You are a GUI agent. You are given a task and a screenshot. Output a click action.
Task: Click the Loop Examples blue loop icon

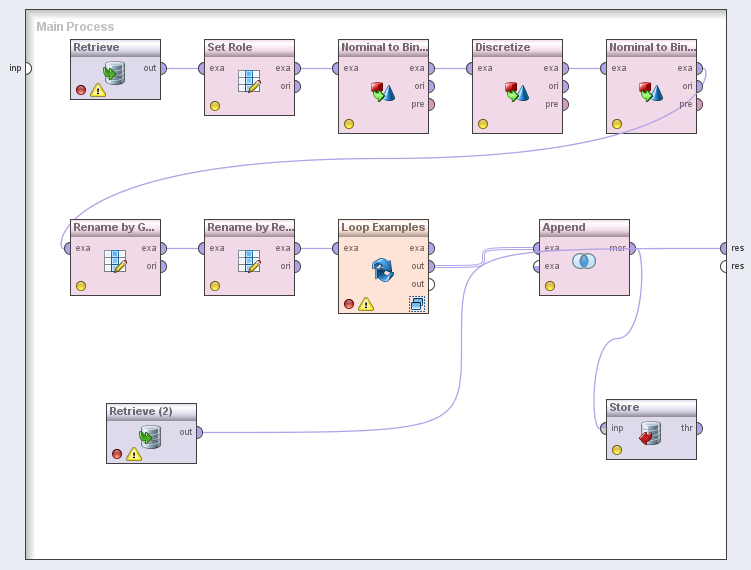click(383, 268)
